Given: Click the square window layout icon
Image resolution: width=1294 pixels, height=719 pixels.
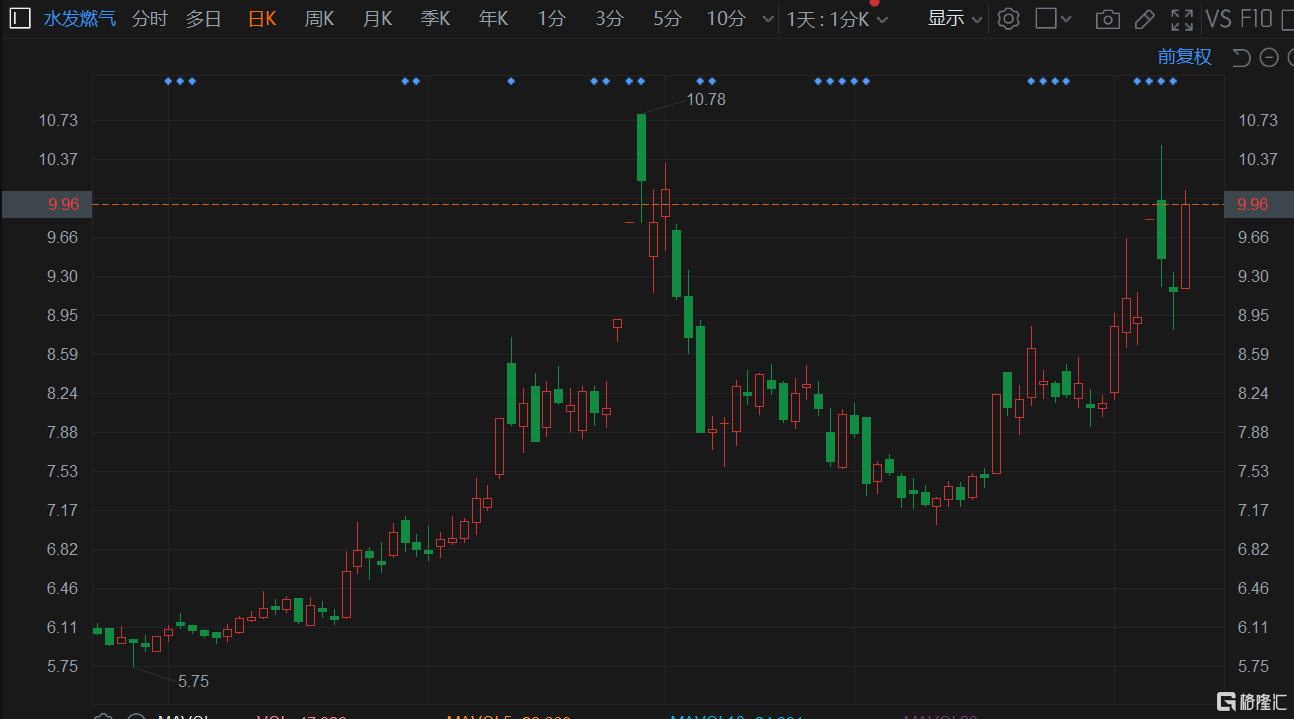Looking at the screenshot, I should pyautogui.click(x=1045, y=18).
